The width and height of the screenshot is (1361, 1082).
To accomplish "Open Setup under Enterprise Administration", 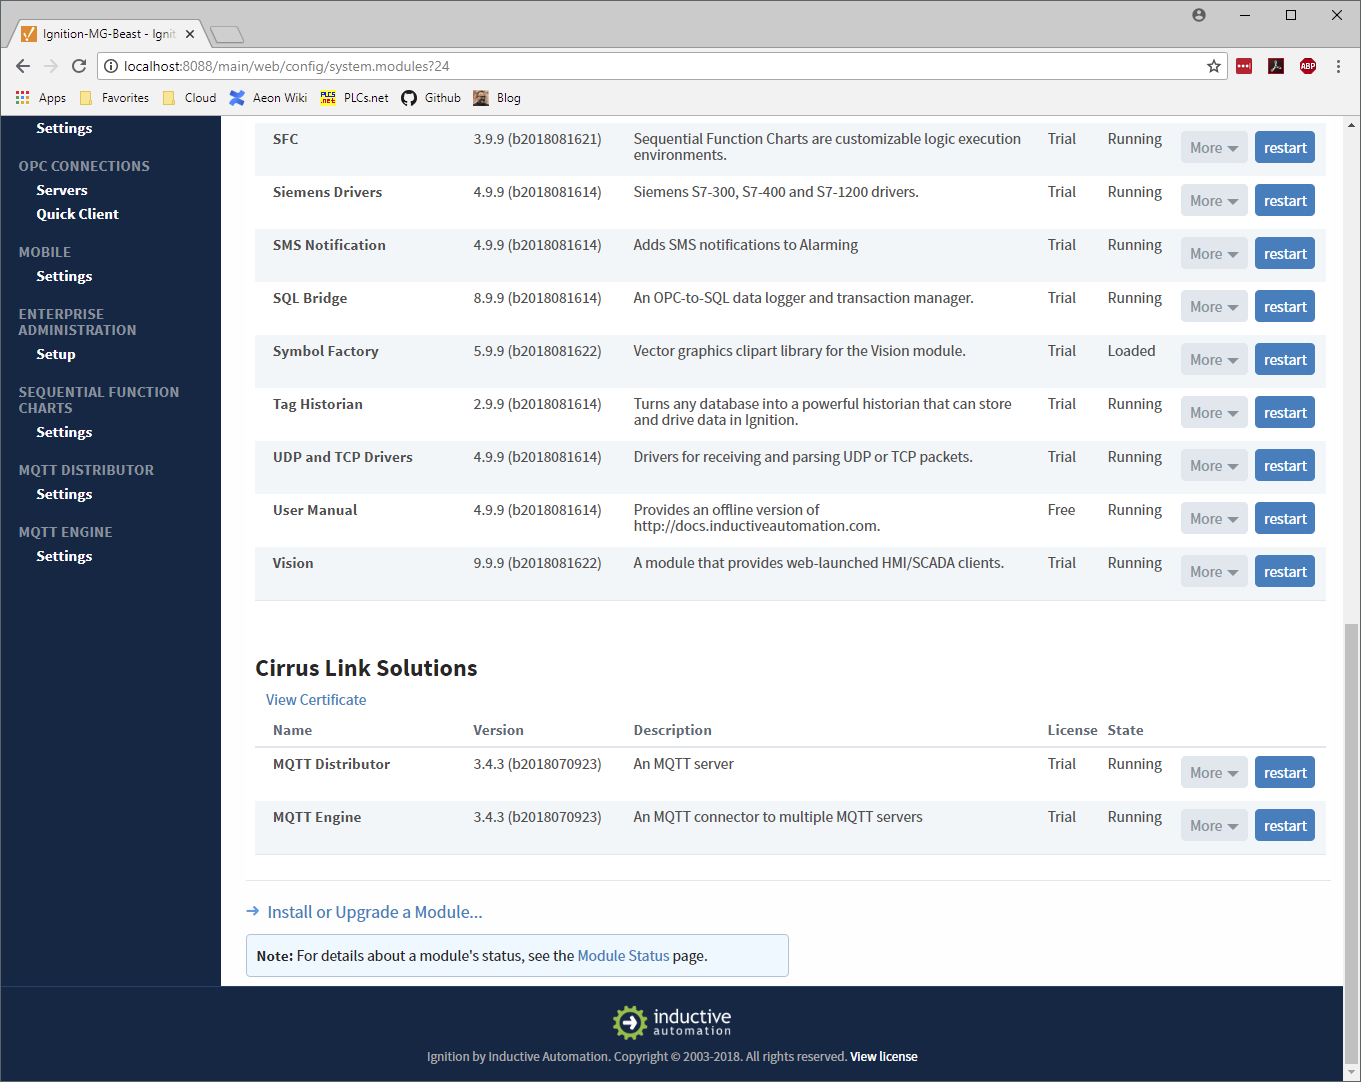I will coord(56,354).
